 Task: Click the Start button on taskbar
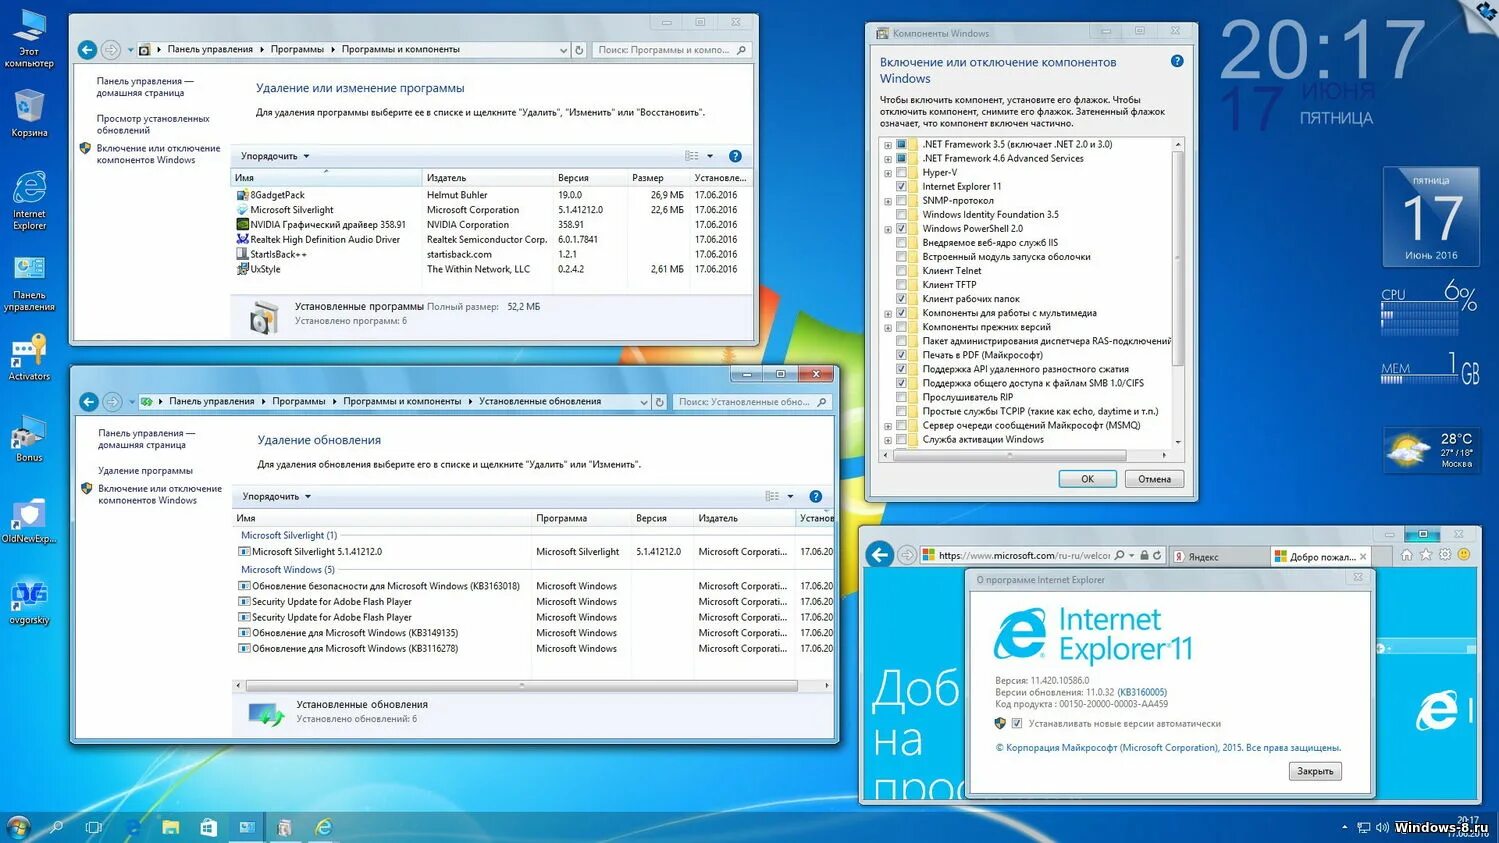tap(18, 827)
